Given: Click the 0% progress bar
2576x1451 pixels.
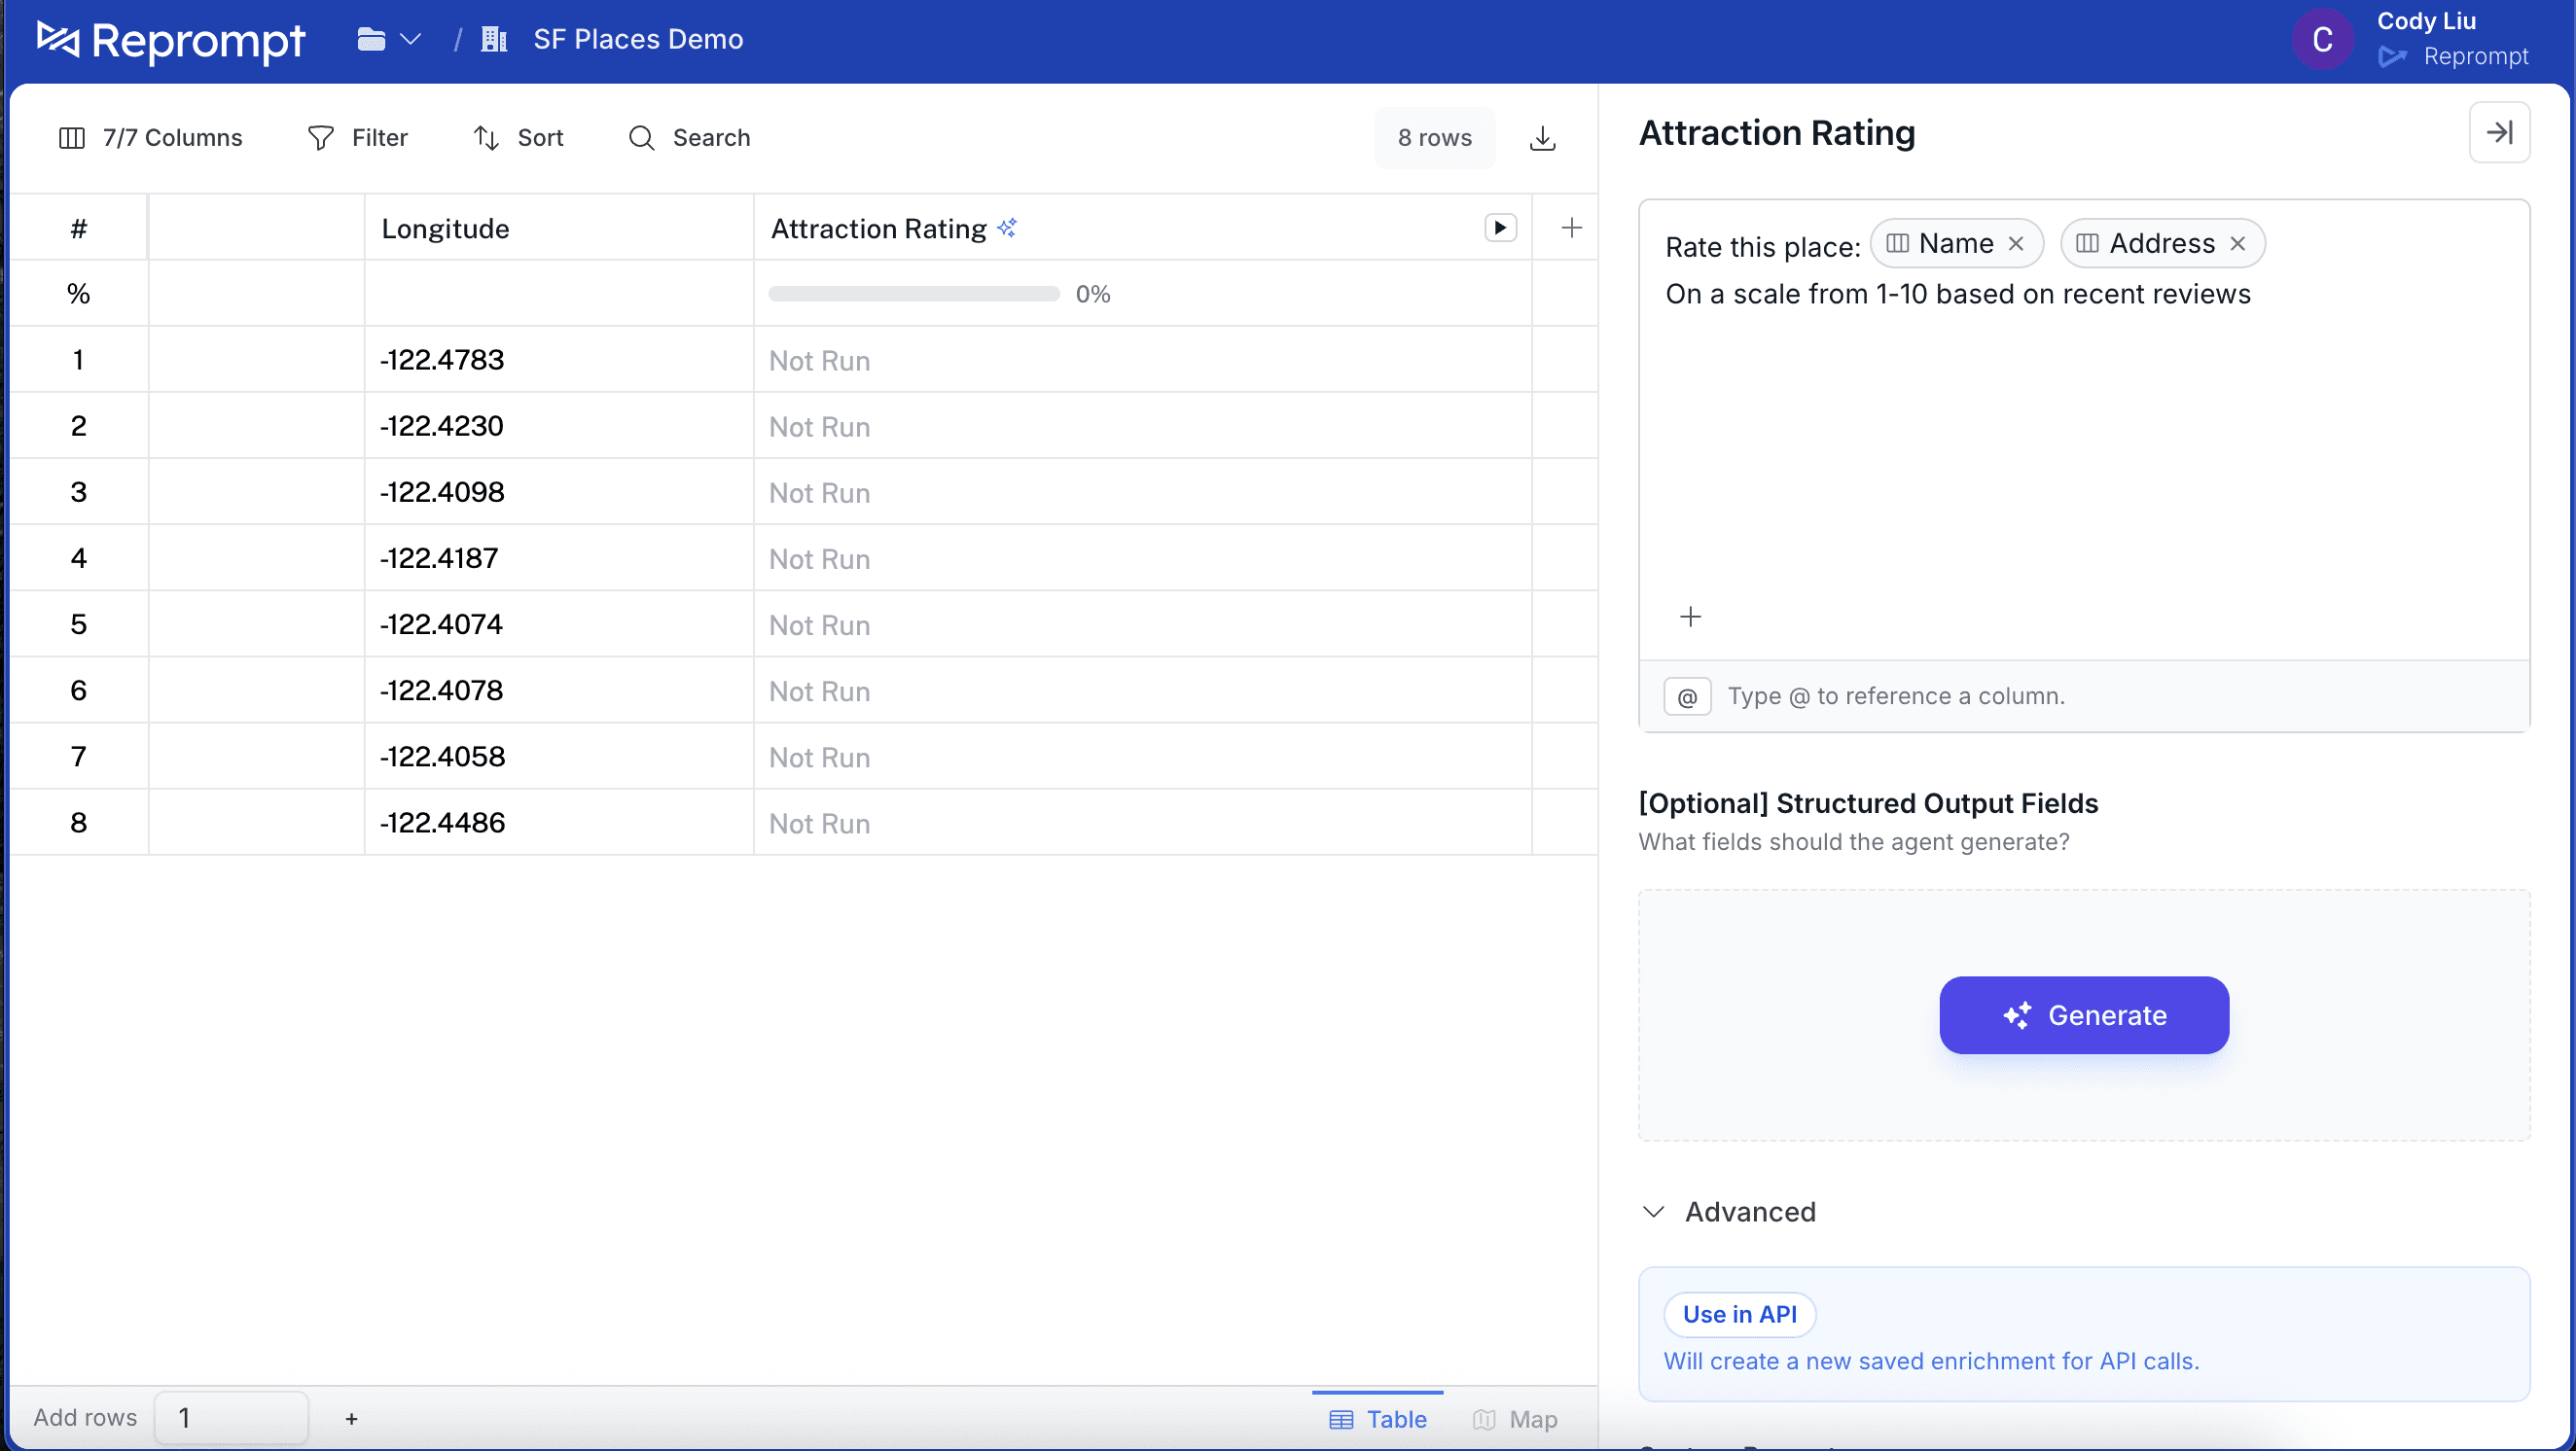Looking at the screenshot, I should [913, 293].
